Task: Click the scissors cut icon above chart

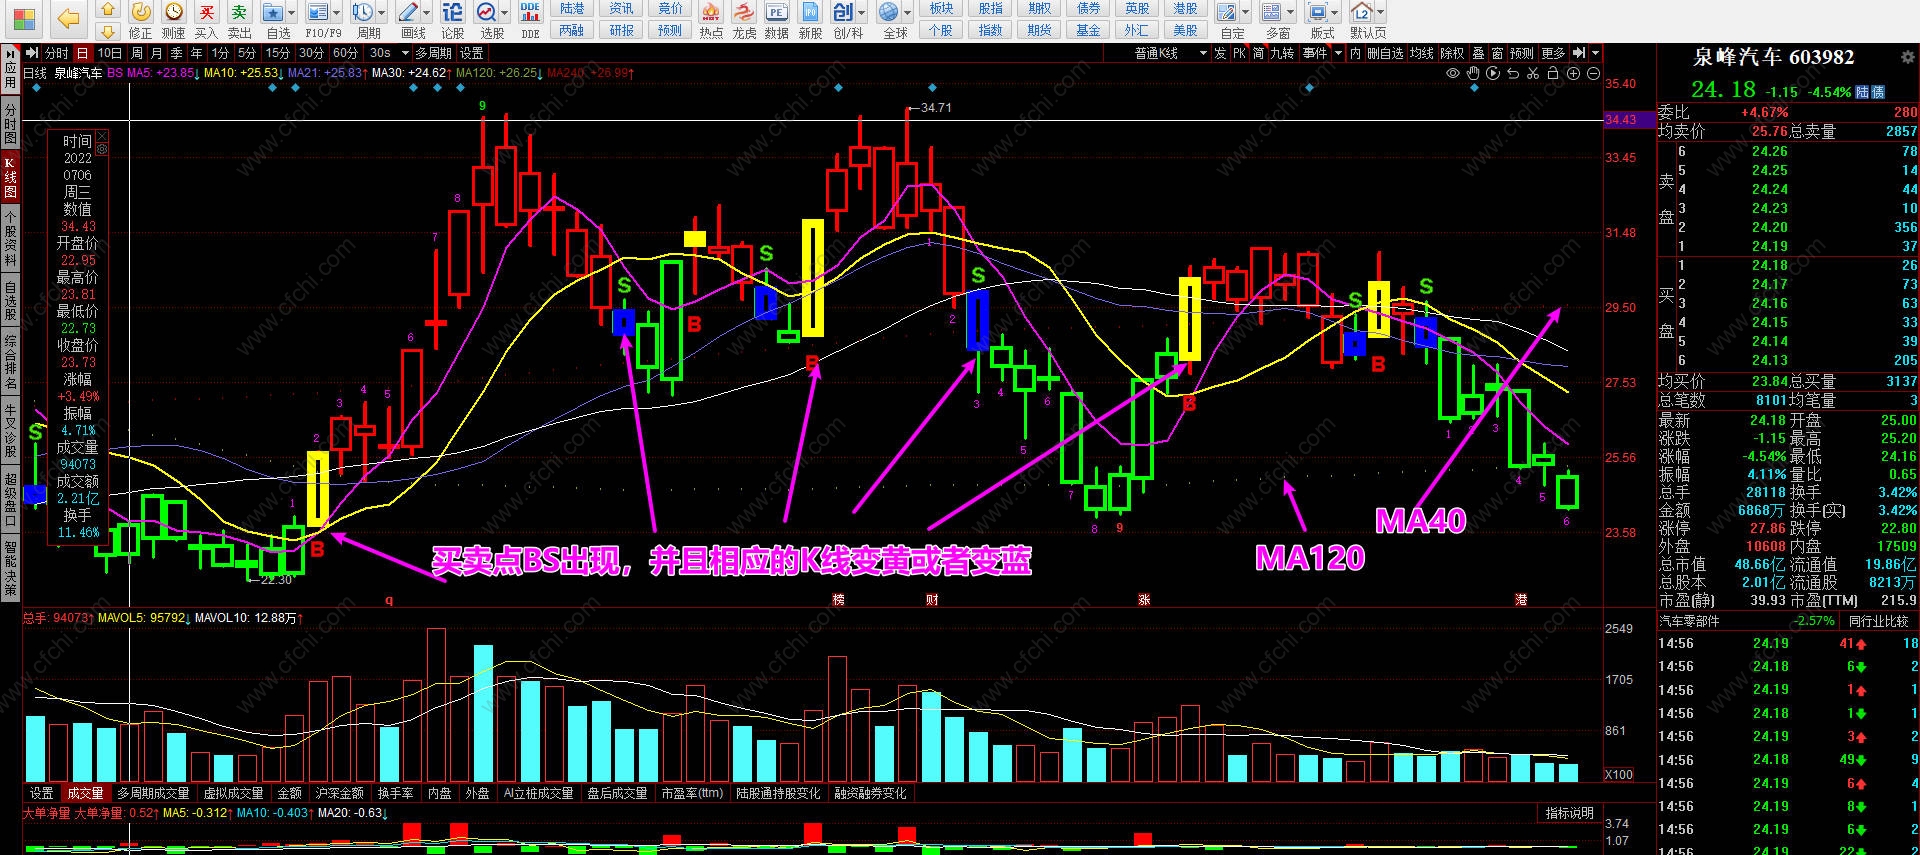Action: click(1533, 73)
